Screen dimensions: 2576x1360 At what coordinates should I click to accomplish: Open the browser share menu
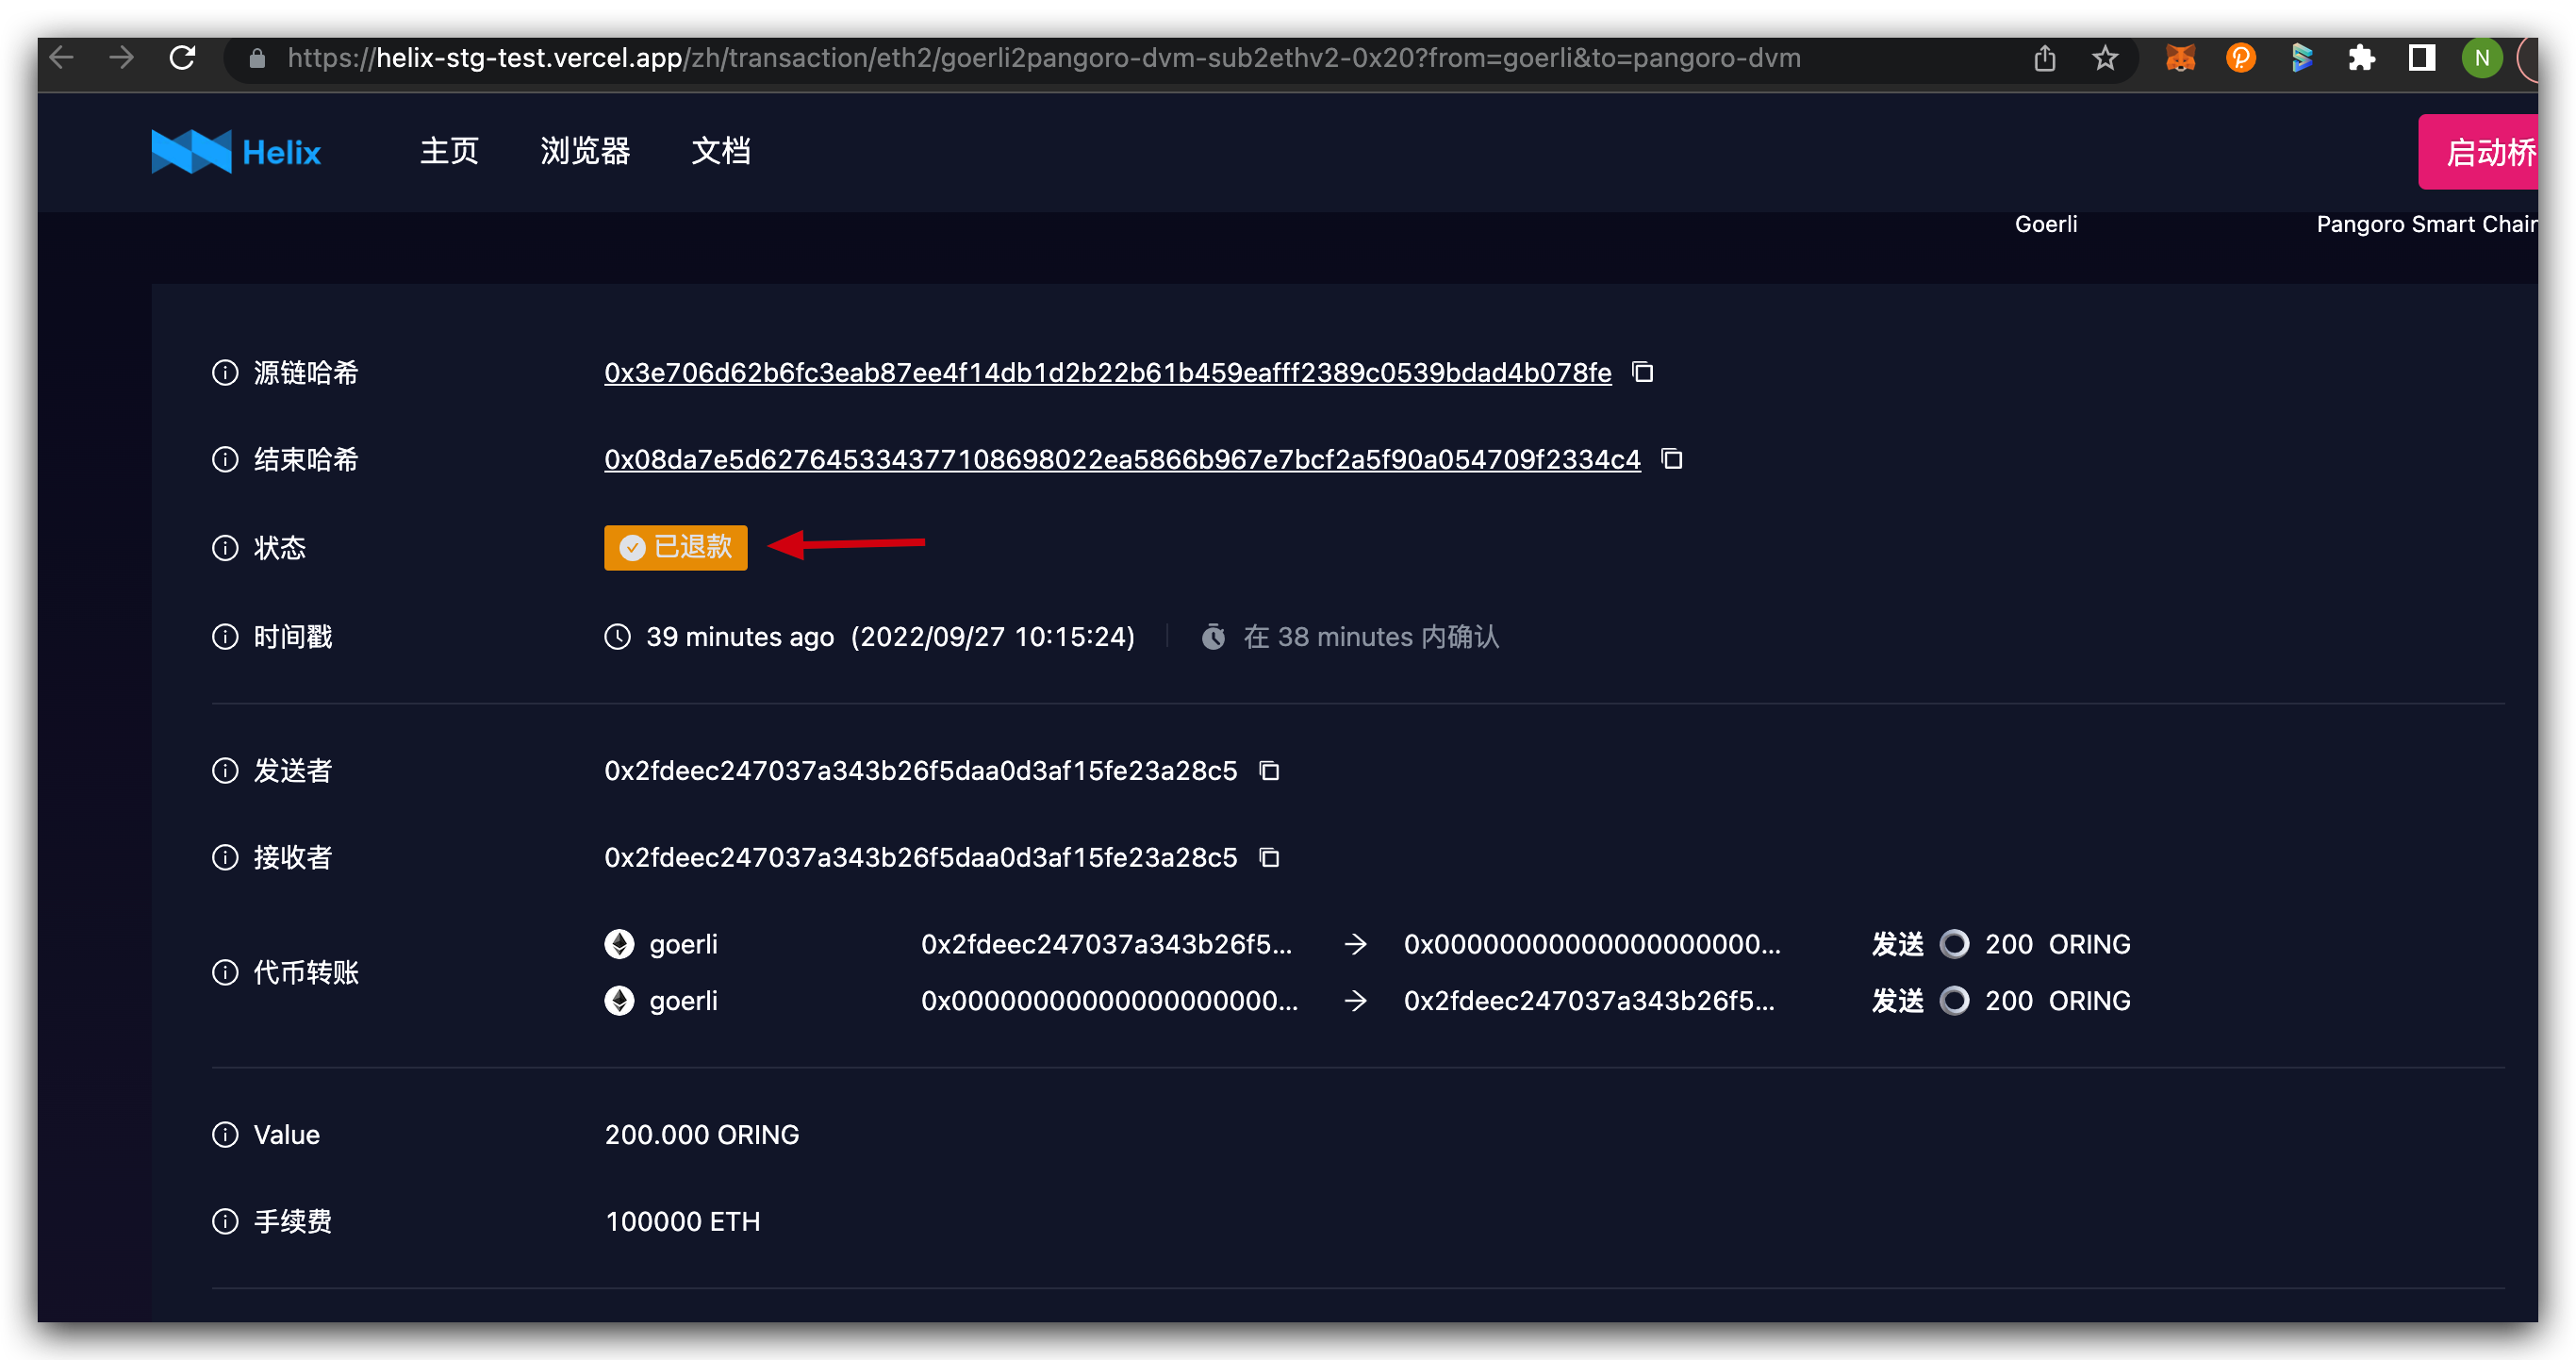[2043, 57]
